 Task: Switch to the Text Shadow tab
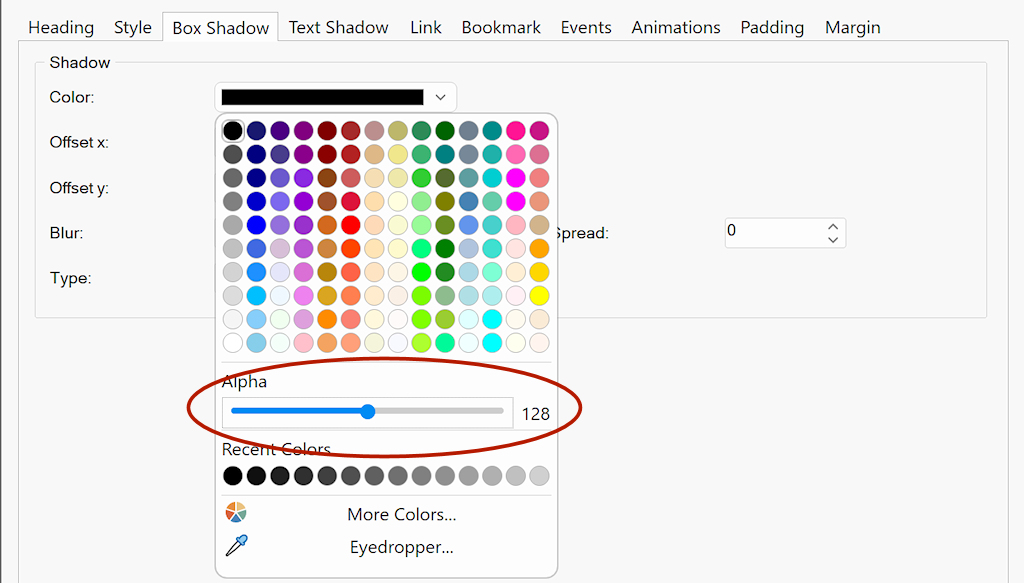(338, 27)
